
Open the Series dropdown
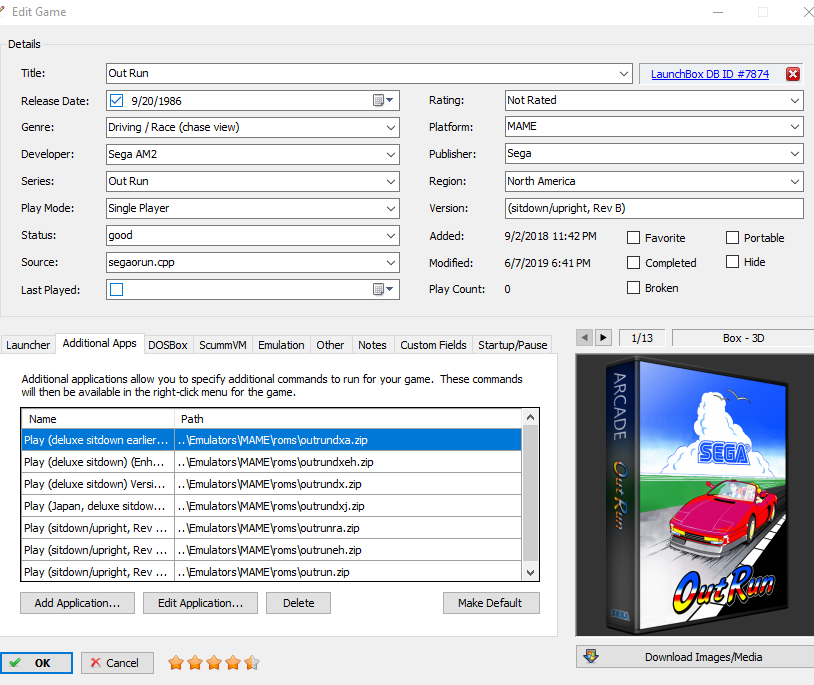tap(391, 182)
